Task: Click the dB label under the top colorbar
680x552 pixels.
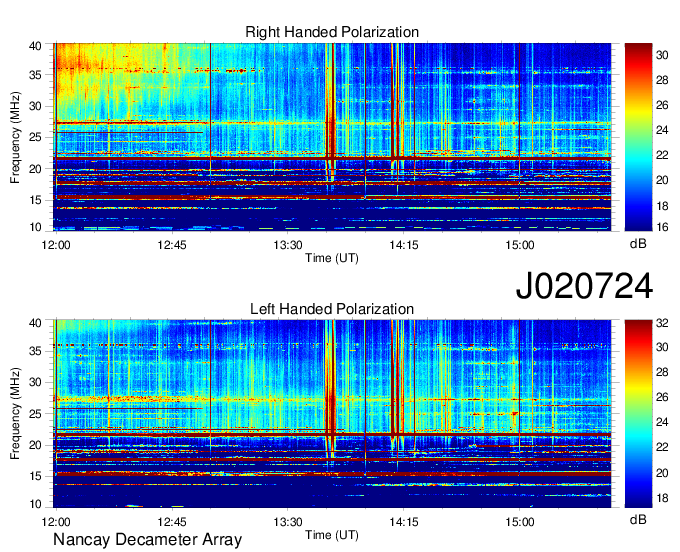Action: click(638, 244)
